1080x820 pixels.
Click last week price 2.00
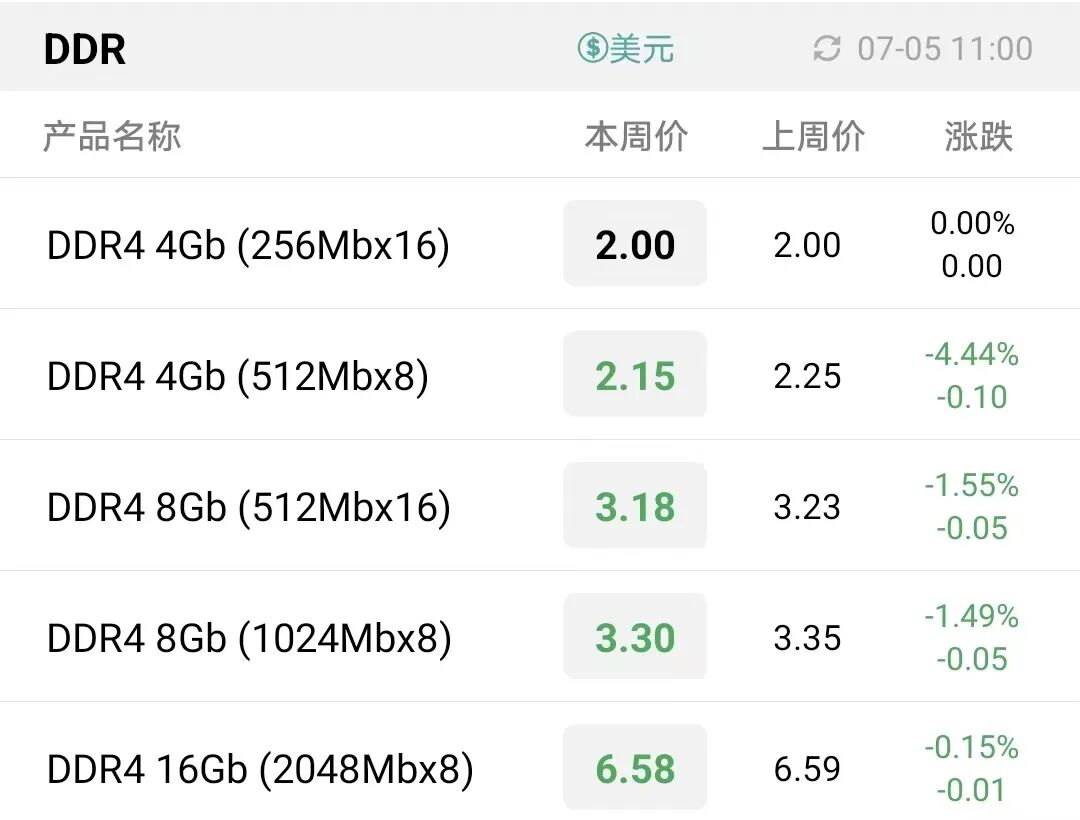(x=807, y=245)
